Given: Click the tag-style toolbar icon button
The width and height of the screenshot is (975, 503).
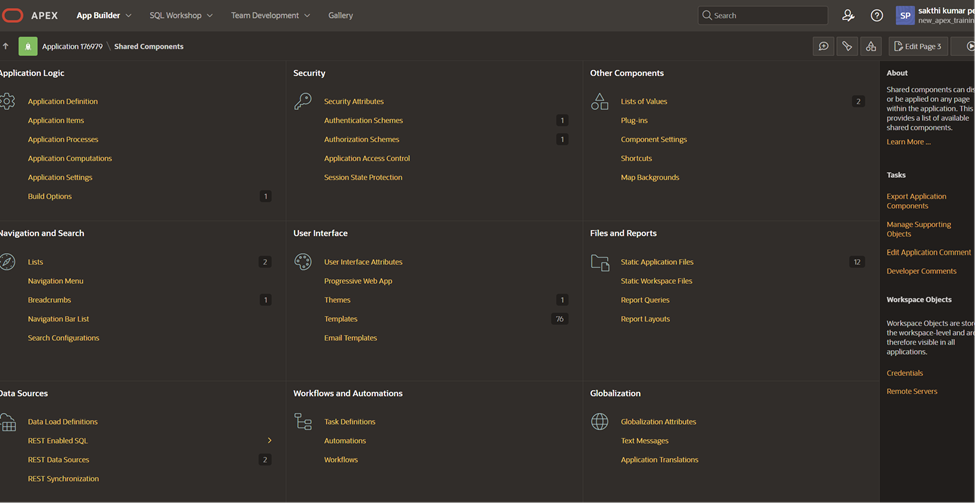Looking at the screenshot, I should click(847, 46).
